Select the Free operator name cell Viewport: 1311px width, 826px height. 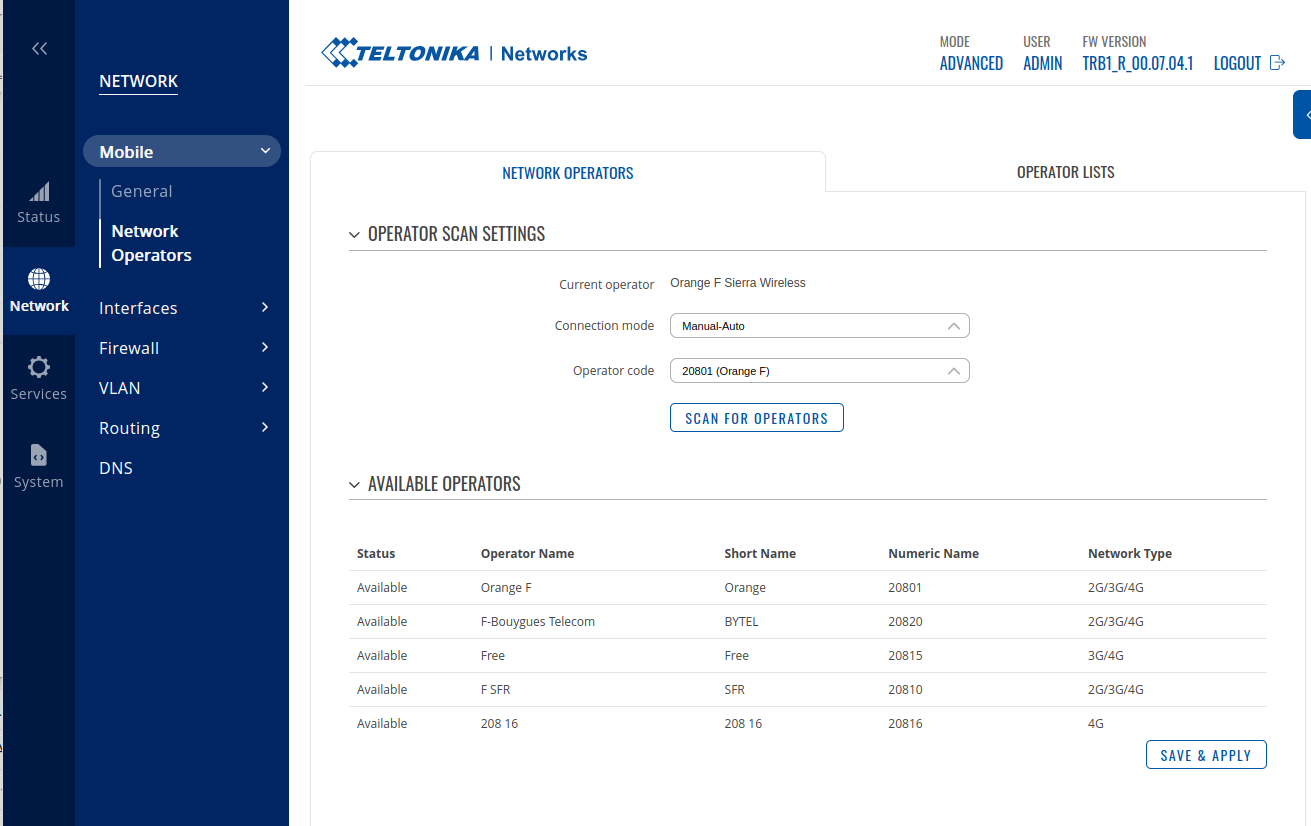pyautogui.click(x=493, y=655)
